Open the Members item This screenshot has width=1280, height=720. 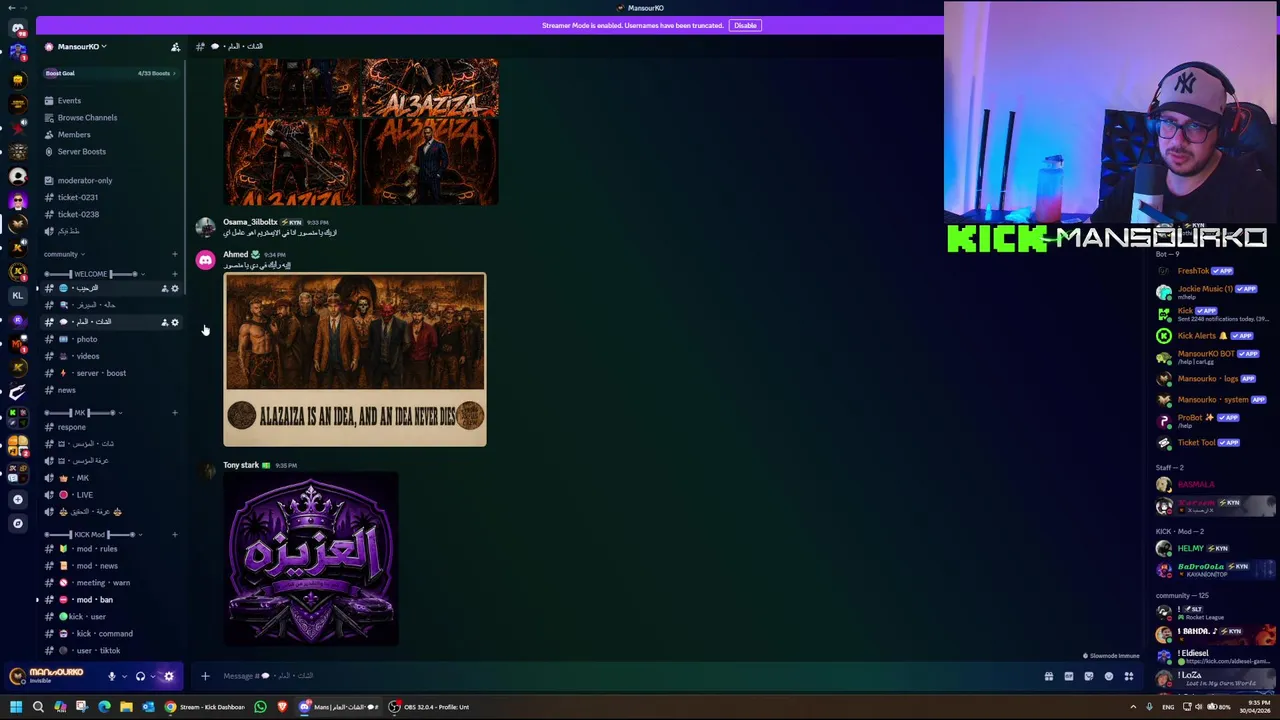coord(110,135)
